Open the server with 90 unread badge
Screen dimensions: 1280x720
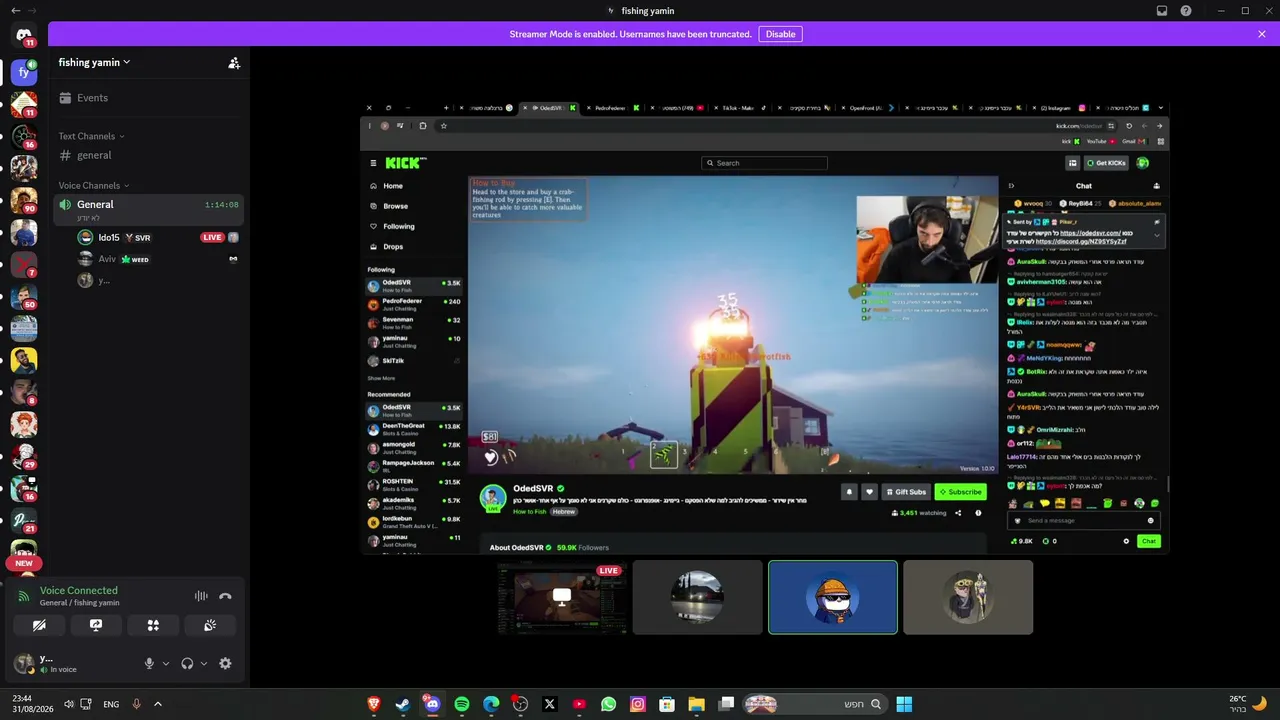[24, 200]
